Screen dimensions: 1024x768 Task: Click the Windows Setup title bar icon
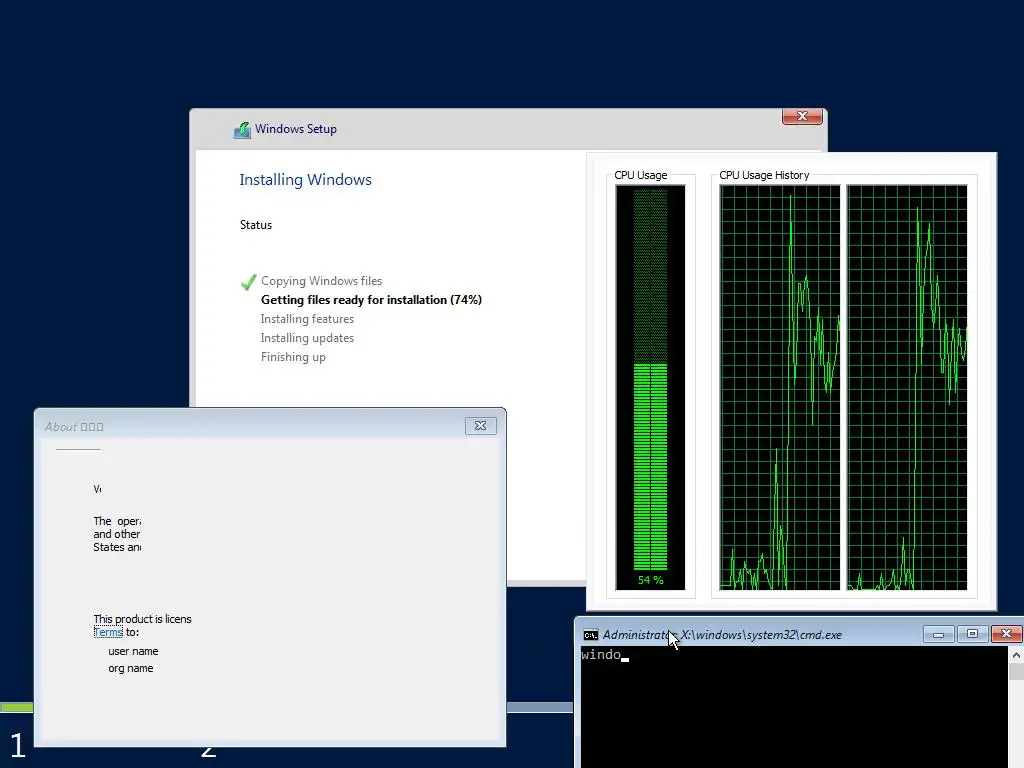pyautogui.click(x=242, y=129)
